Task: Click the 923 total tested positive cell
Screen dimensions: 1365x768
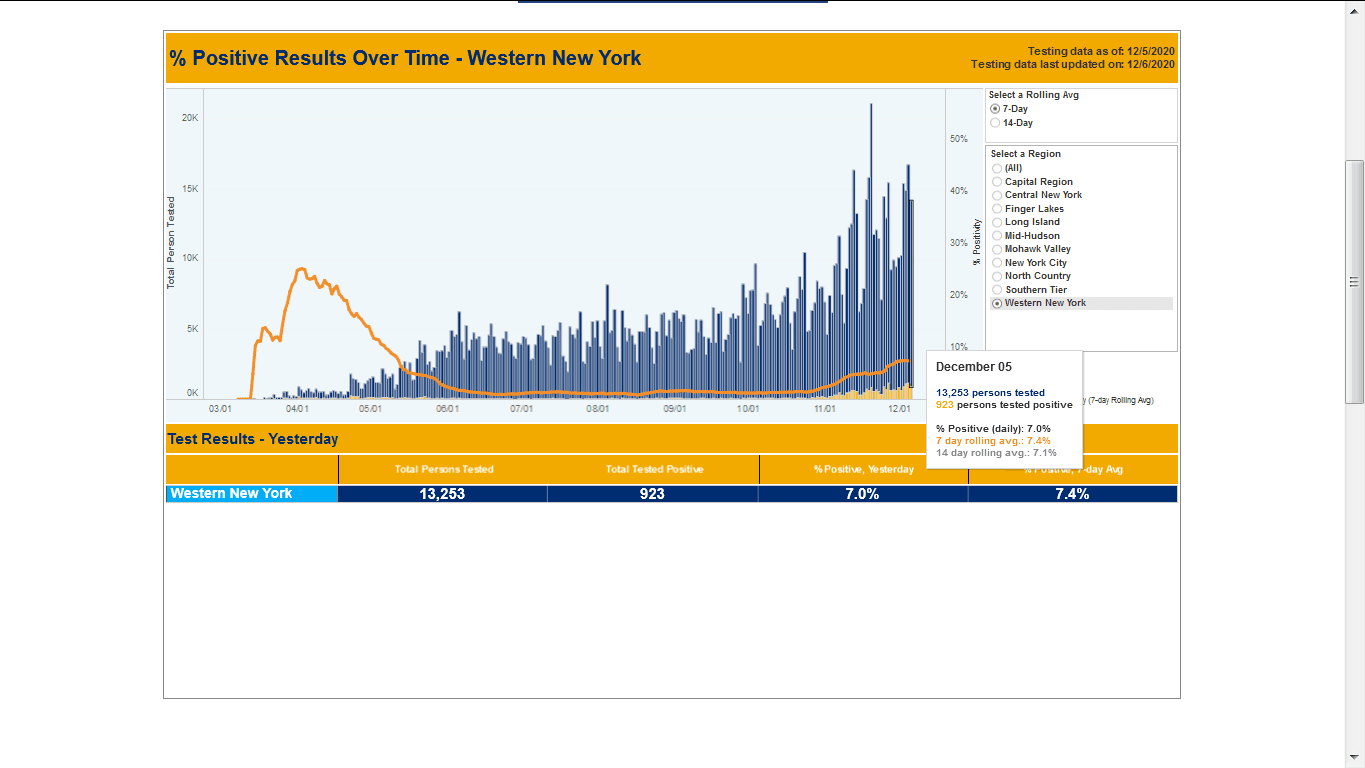Action: coord(652,494)
